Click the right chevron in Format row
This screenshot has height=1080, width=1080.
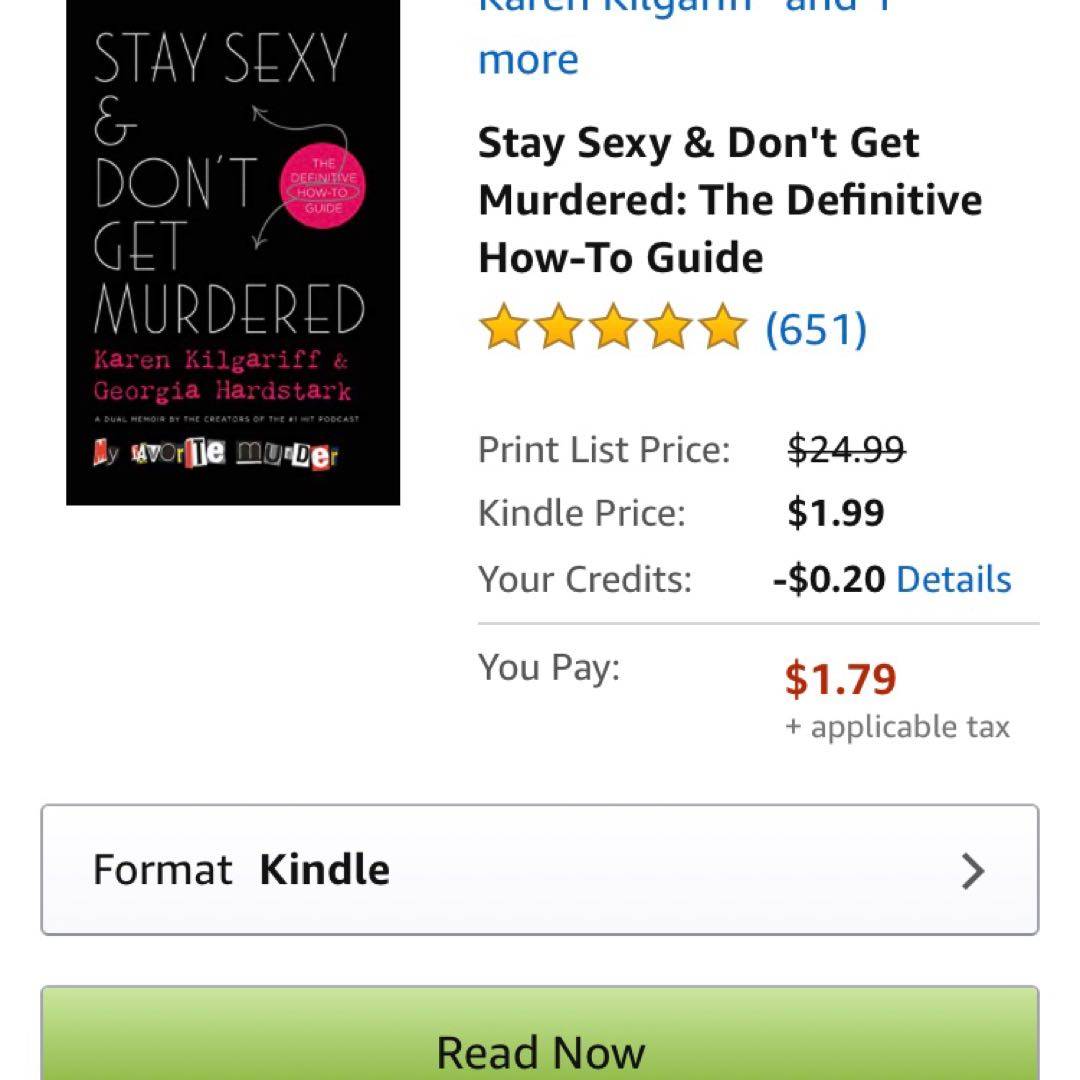pyautogui.click(x=973, y=871)
